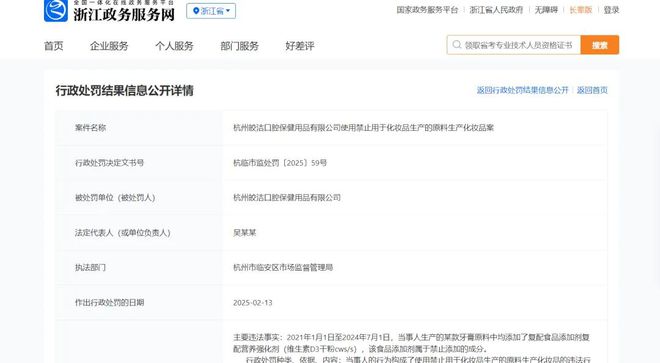Open the 浙江省 region dropdown
The height and width of the screenshot is (363, 660).
point(211,11)
